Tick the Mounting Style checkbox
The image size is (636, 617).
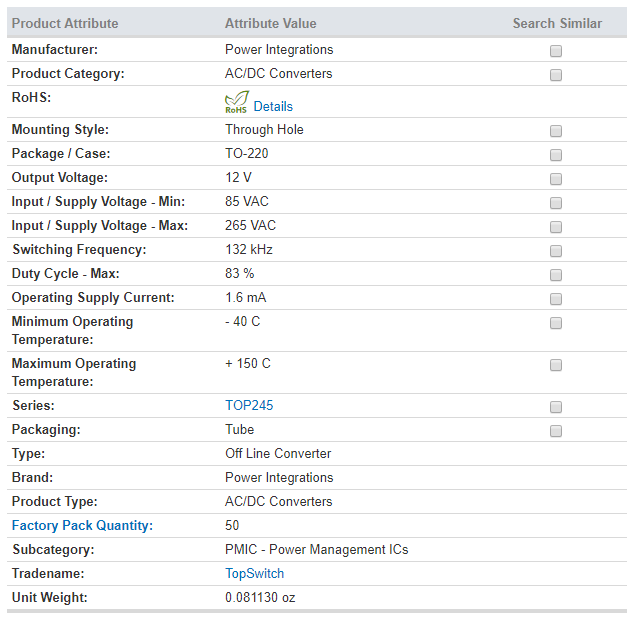pos(556,131)
